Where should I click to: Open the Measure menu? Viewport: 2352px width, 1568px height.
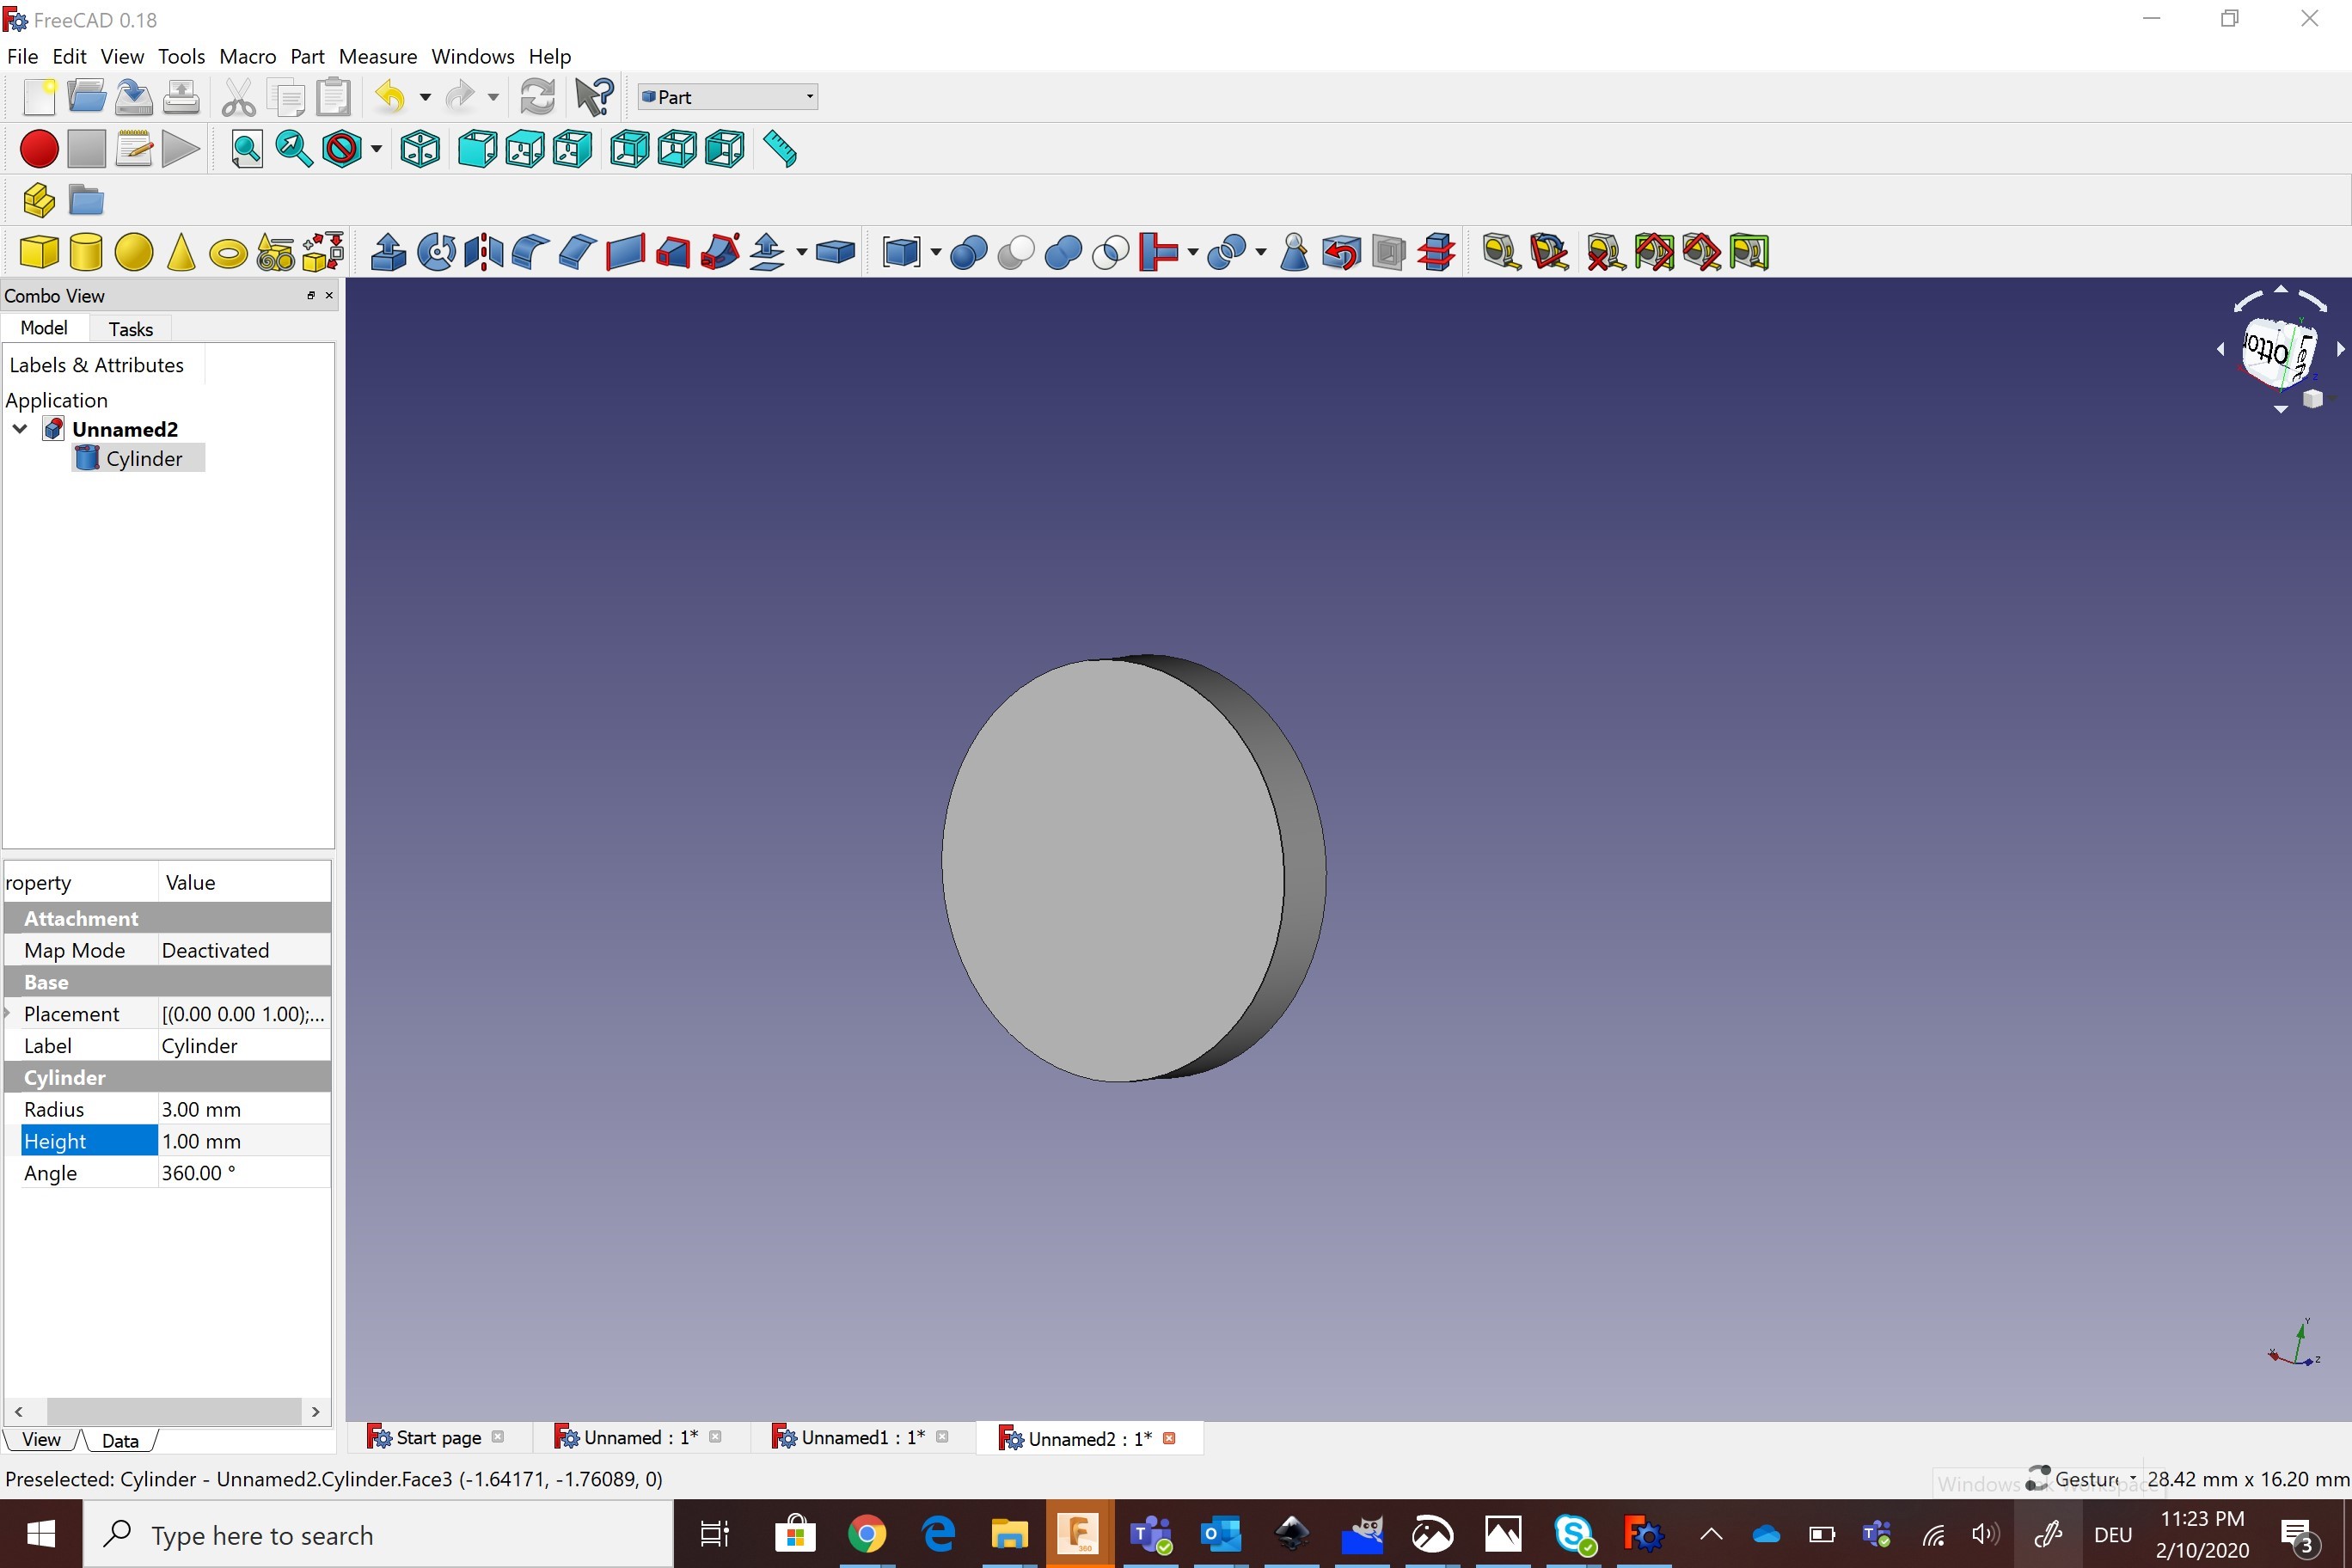coord(377,56)
